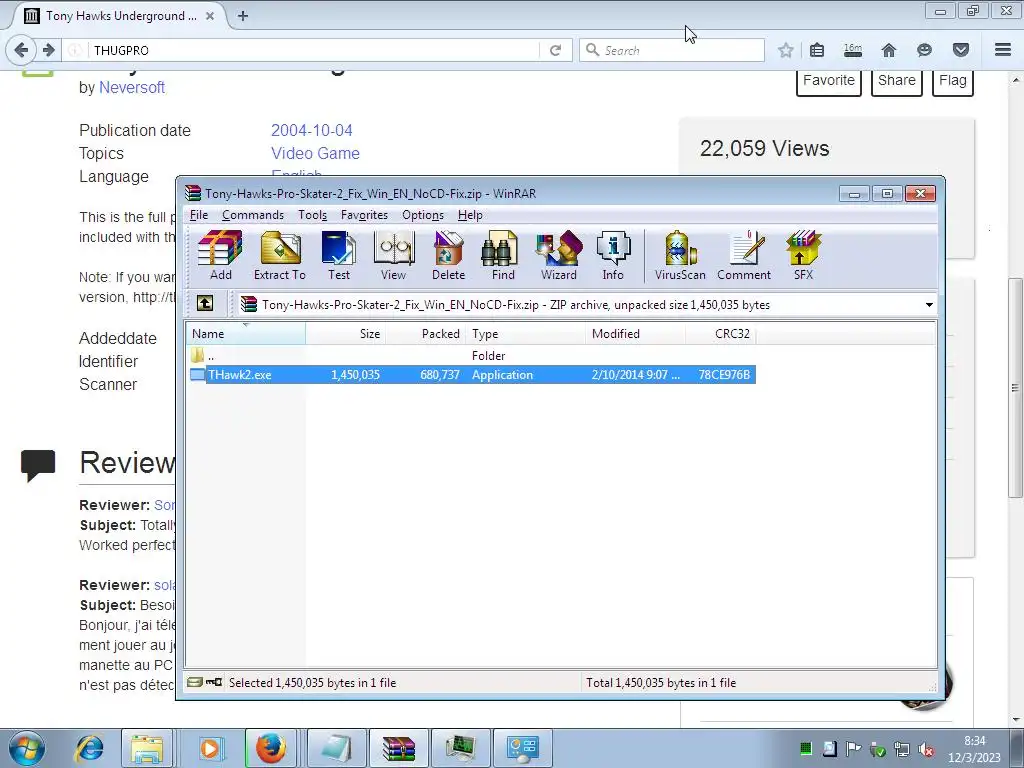Viewport: 1024px width, 768px height.
Task: Click the key password icon in status bar
Action: (x=214, y=682)
